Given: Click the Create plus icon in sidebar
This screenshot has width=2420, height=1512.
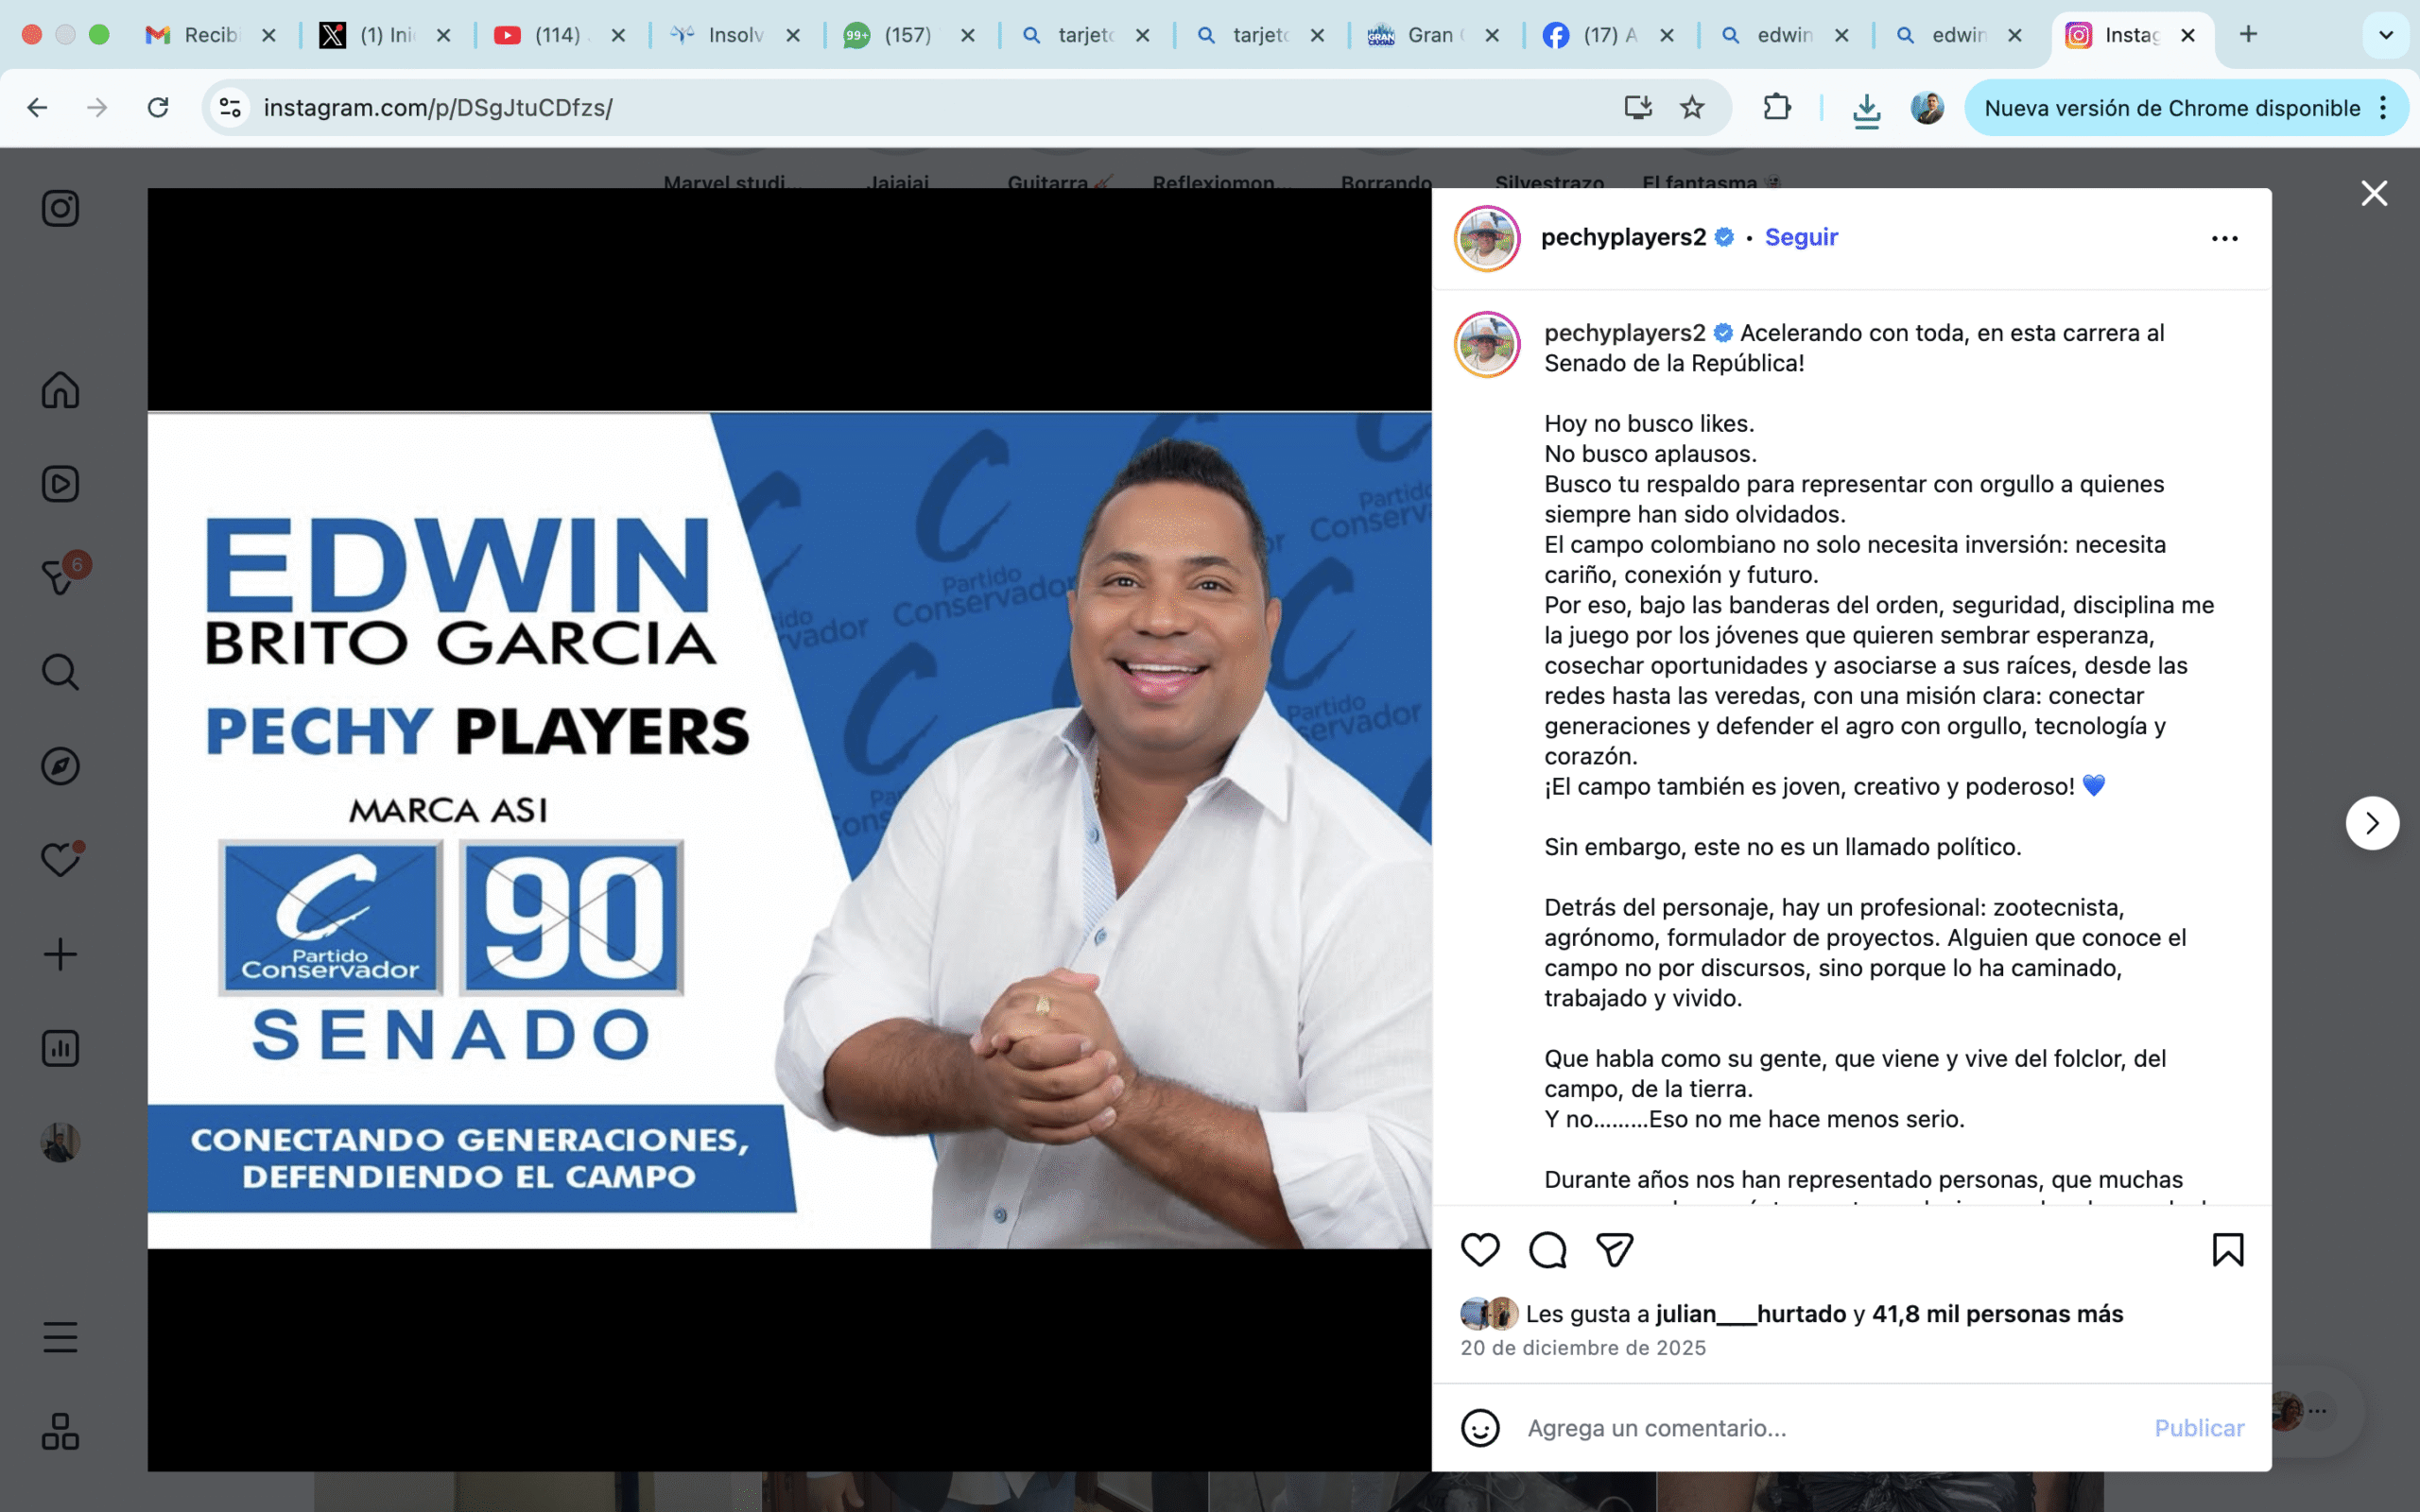Looking at the screenshot, I should click(60, 954).
